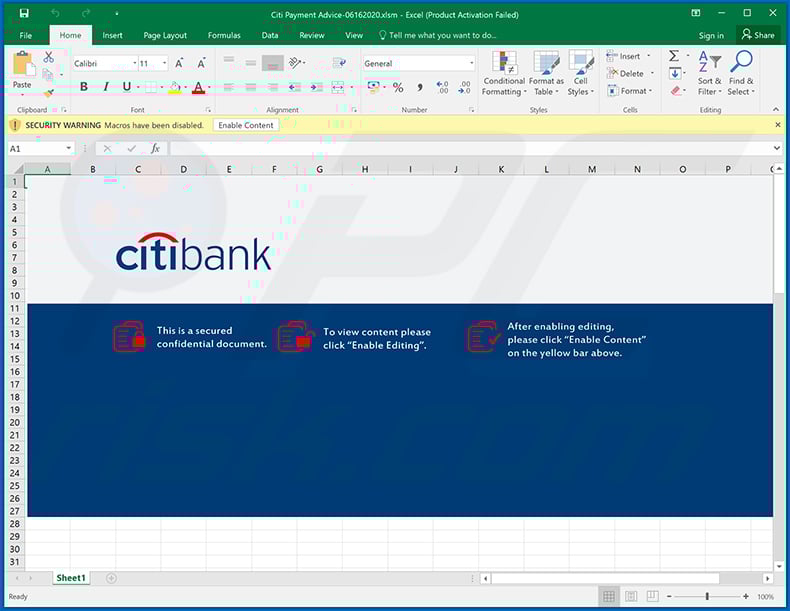The width and height of the screenshot is (790, 611).
Task: Expand the Name Box dropdown
Action: 69,149
